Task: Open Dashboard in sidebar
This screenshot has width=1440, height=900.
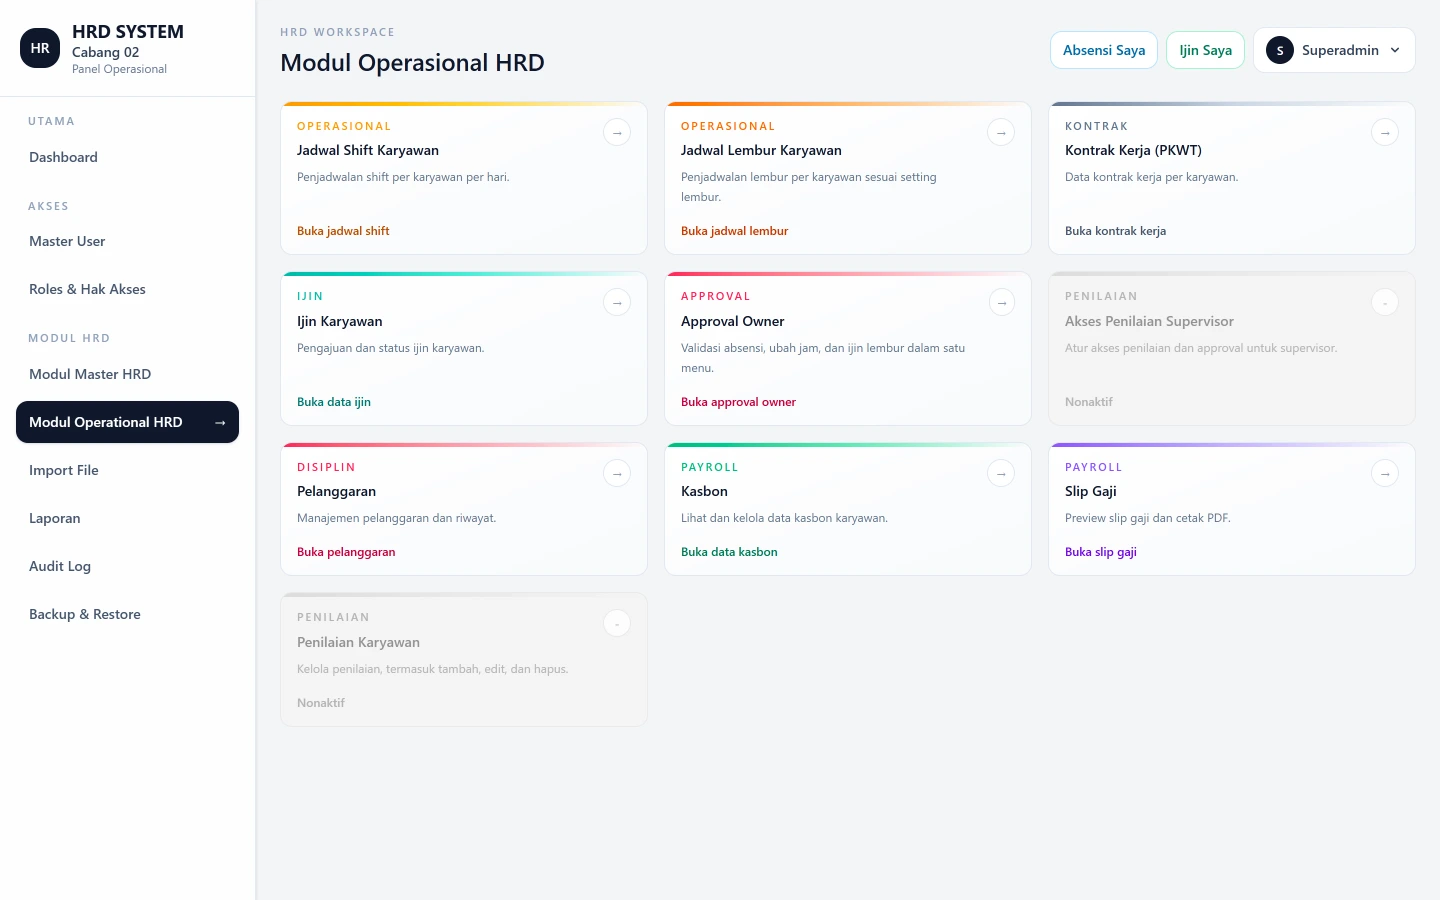Action: coord(127,157)
